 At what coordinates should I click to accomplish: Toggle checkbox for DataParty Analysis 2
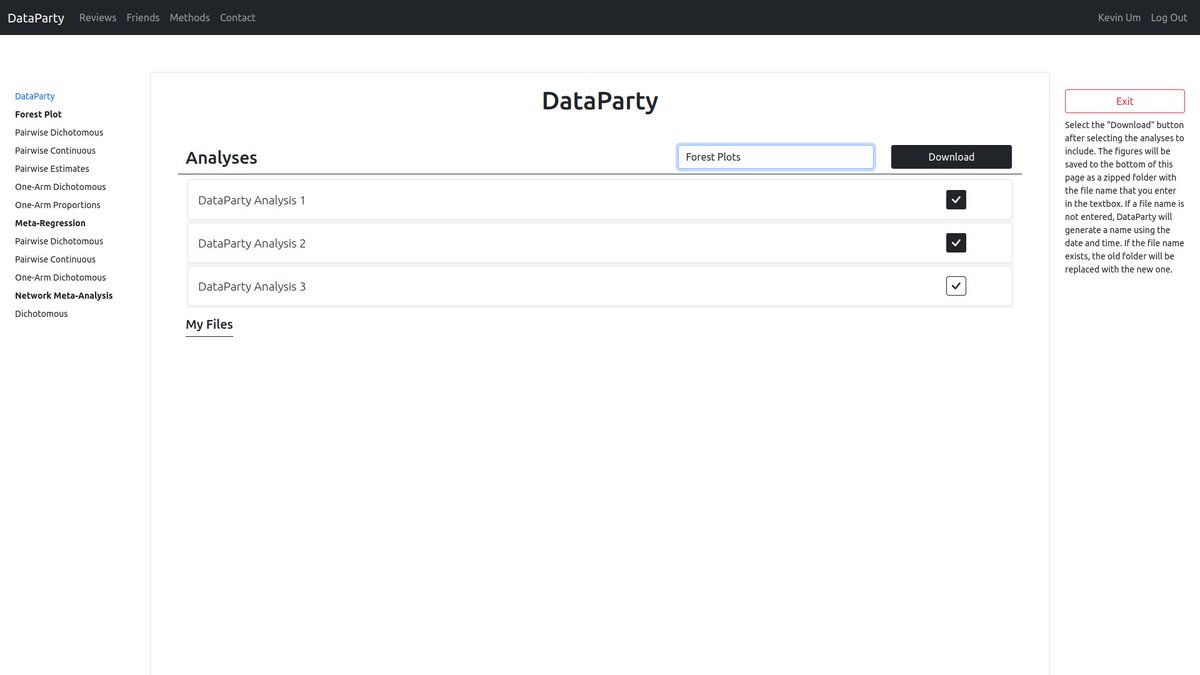tap(956, 243)
